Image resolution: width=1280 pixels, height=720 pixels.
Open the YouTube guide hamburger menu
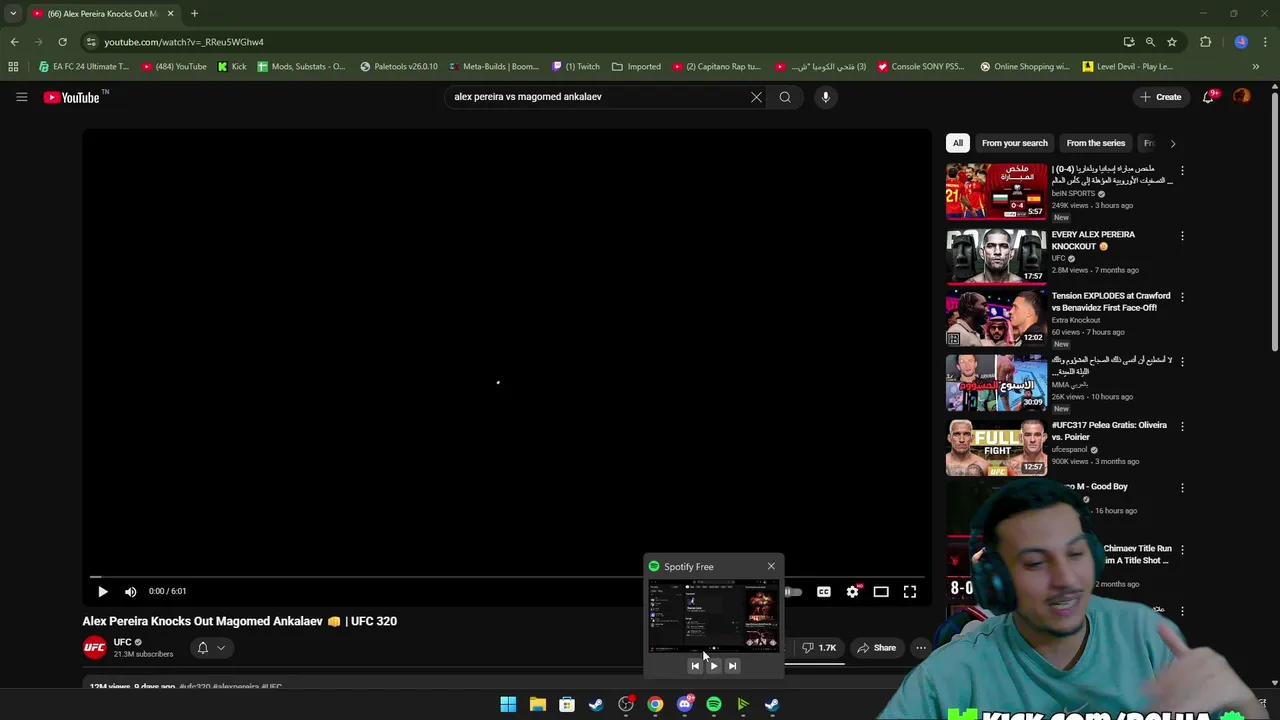tap(21, 97)
